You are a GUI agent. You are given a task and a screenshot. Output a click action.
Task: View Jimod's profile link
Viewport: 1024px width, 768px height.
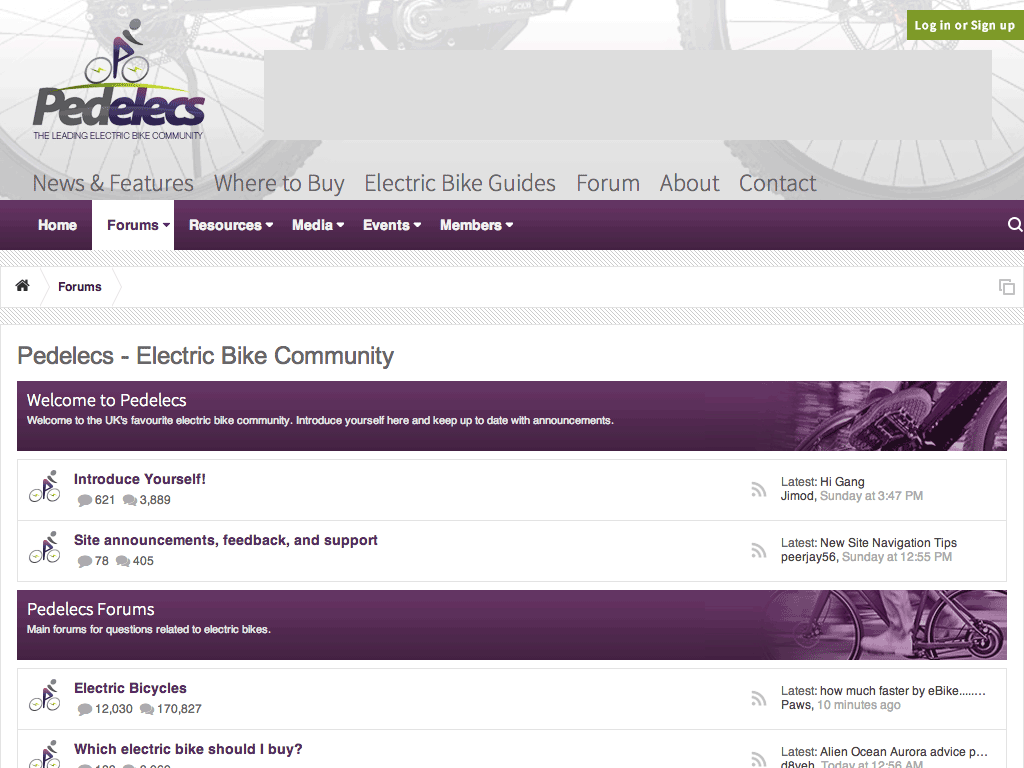pyautogui.click(x=797, y=495)
